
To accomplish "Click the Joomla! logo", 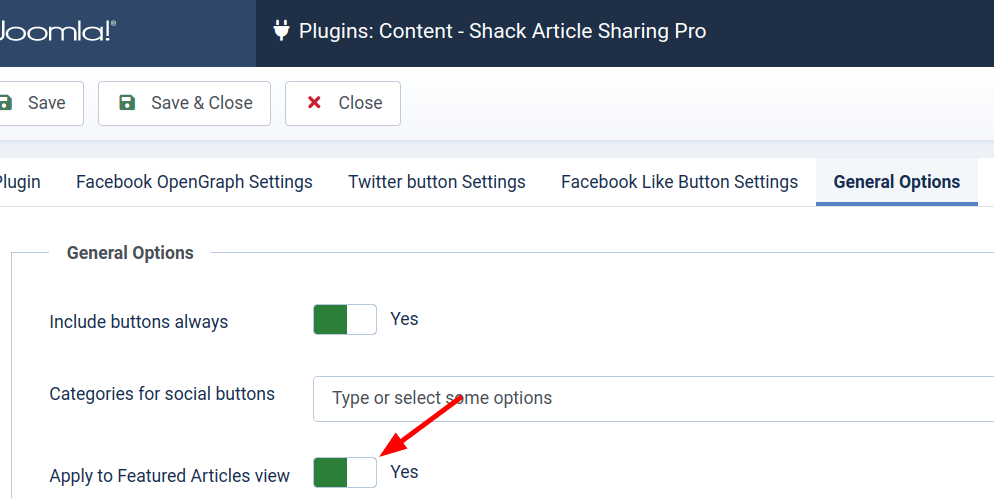I will point(58,31).
